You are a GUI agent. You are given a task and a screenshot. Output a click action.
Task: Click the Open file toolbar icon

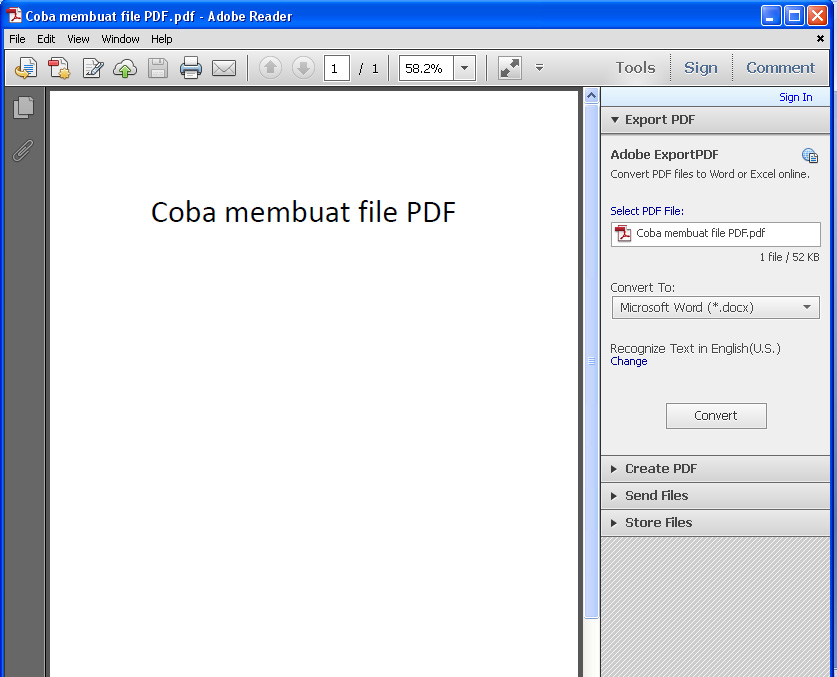click(26, 68)
